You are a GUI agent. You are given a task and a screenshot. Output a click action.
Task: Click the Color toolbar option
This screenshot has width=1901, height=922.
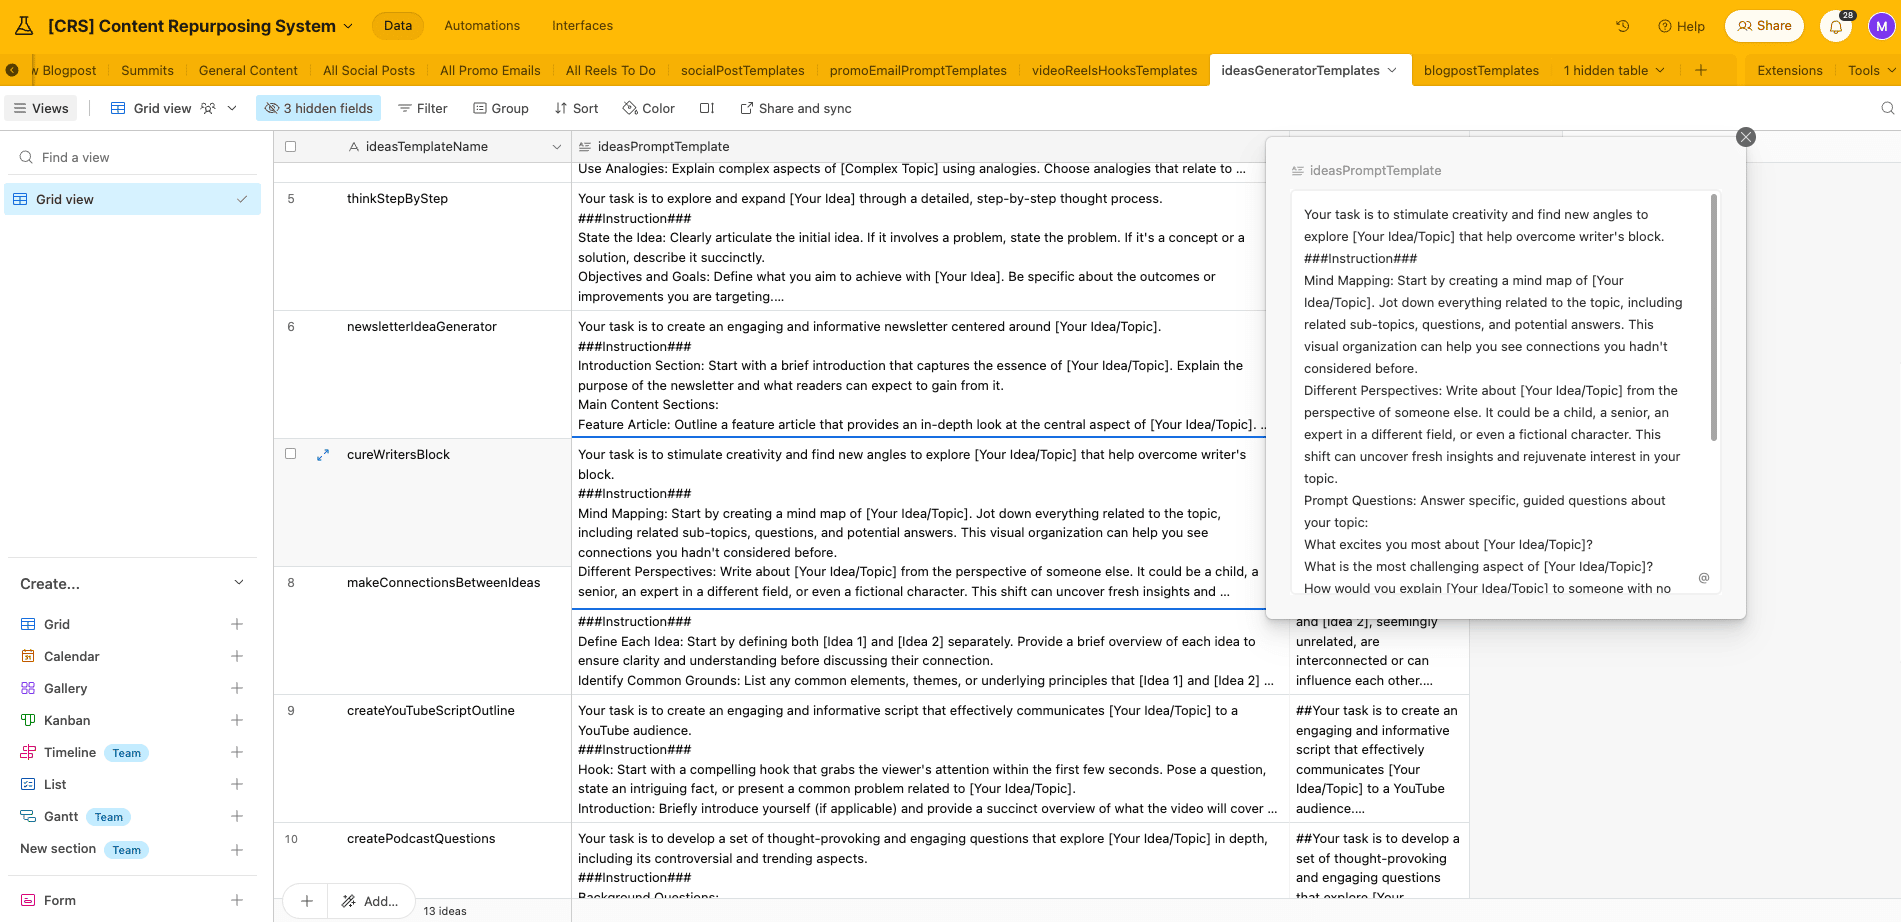[648, 108]
